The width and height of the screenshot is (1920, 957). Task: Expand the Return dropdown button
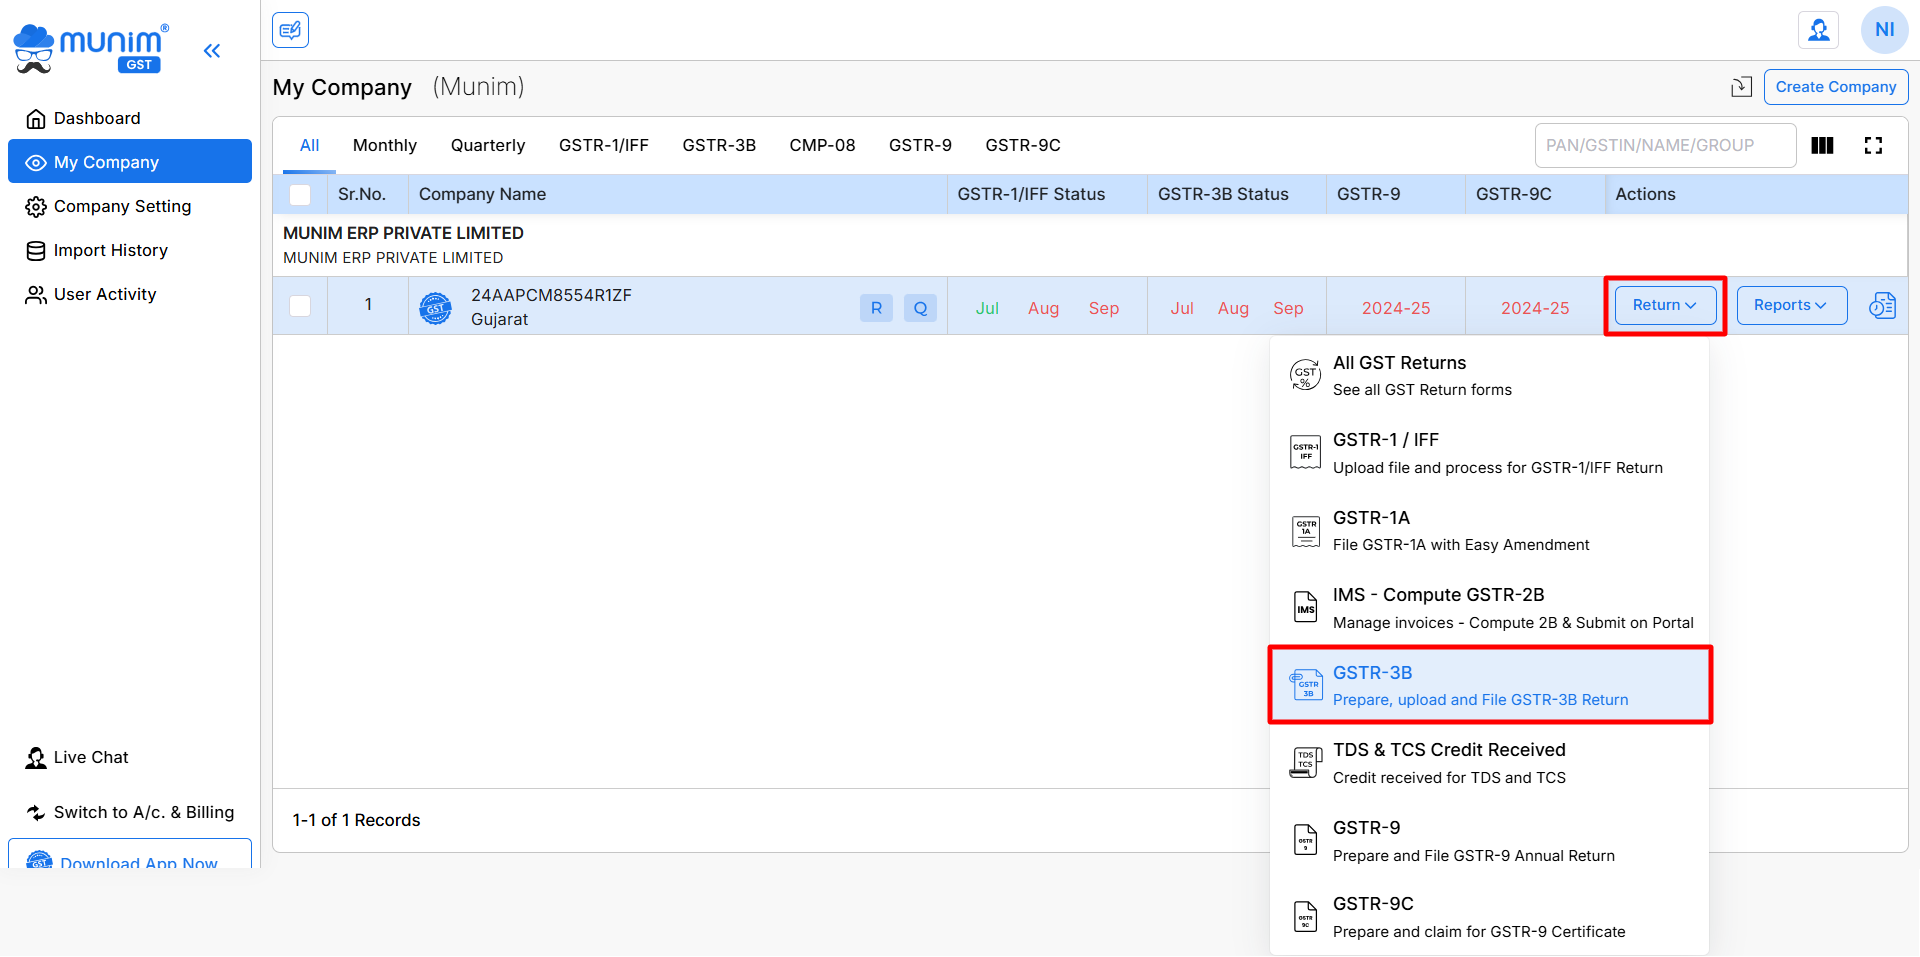(1665, 305)
